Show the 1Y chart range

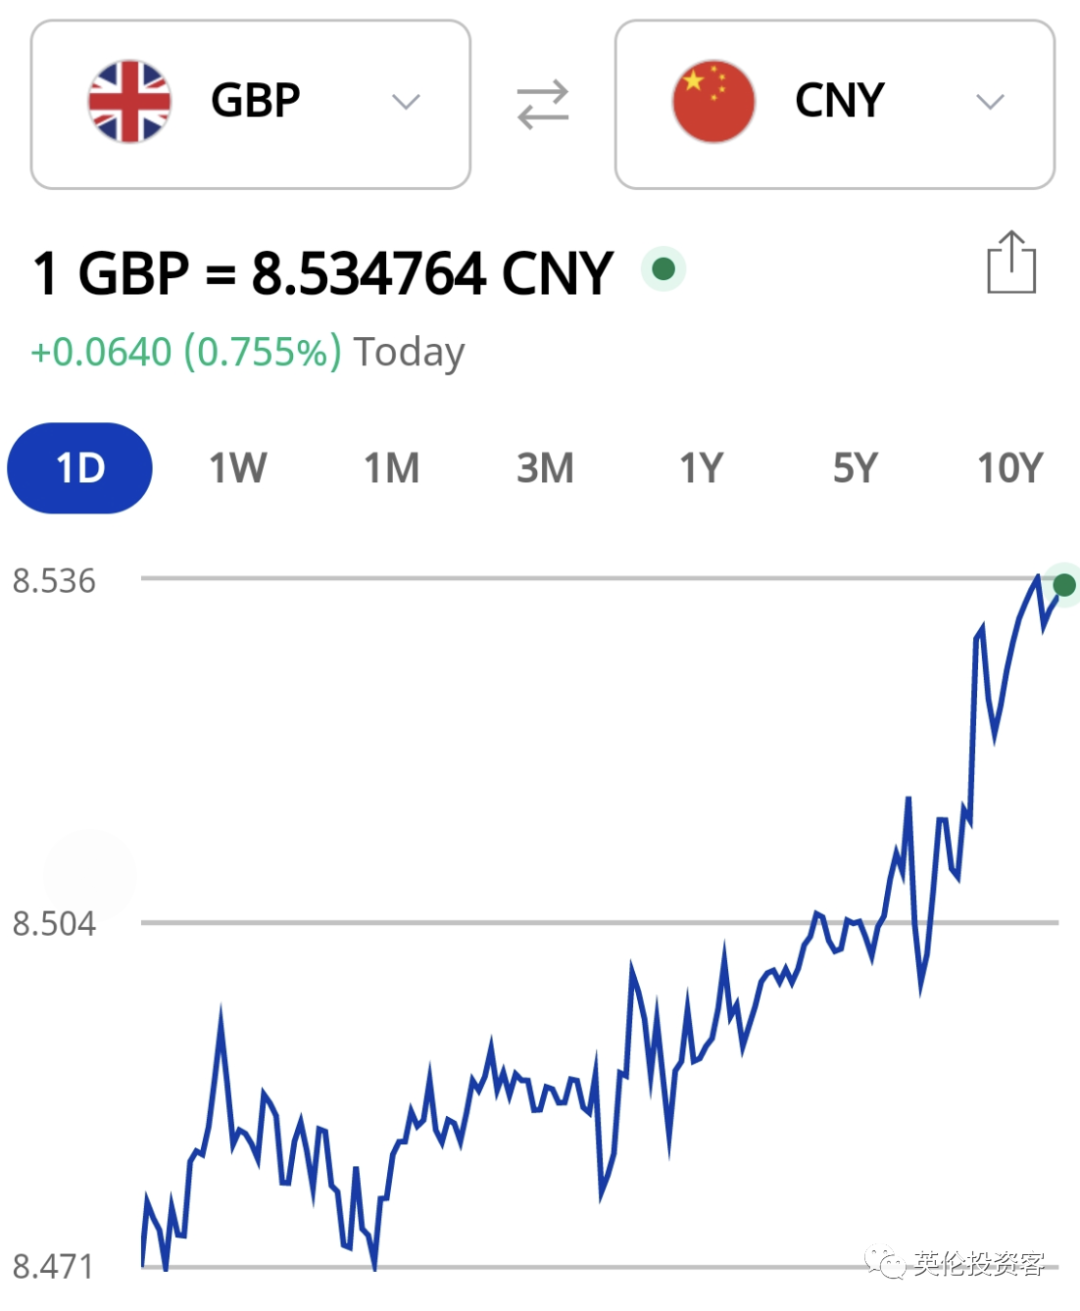(x=701, y=468)
